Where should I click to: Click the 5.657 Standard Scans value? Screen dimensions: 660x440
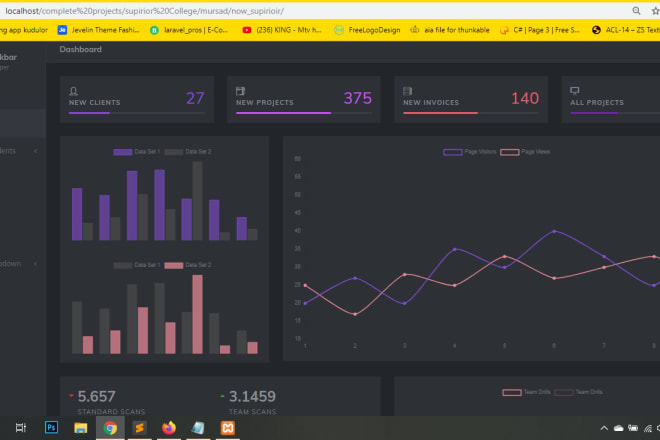96,396
